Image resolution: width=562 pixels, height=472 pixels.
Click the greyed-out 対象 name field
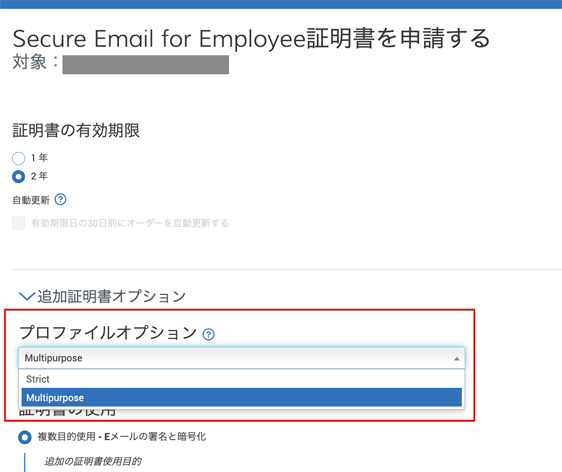point(146,65)
